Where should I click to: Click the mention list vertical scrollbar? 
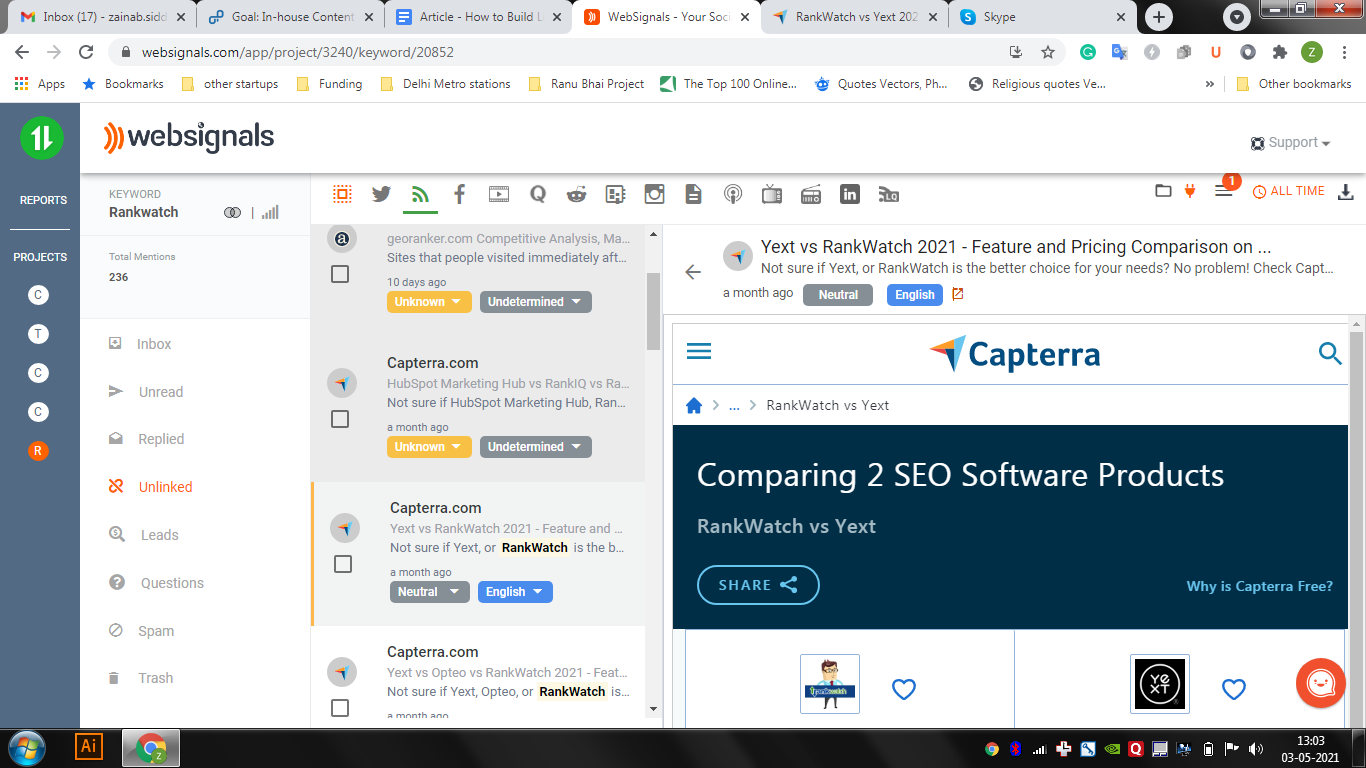pyautogui.click(x=654, y=311)
